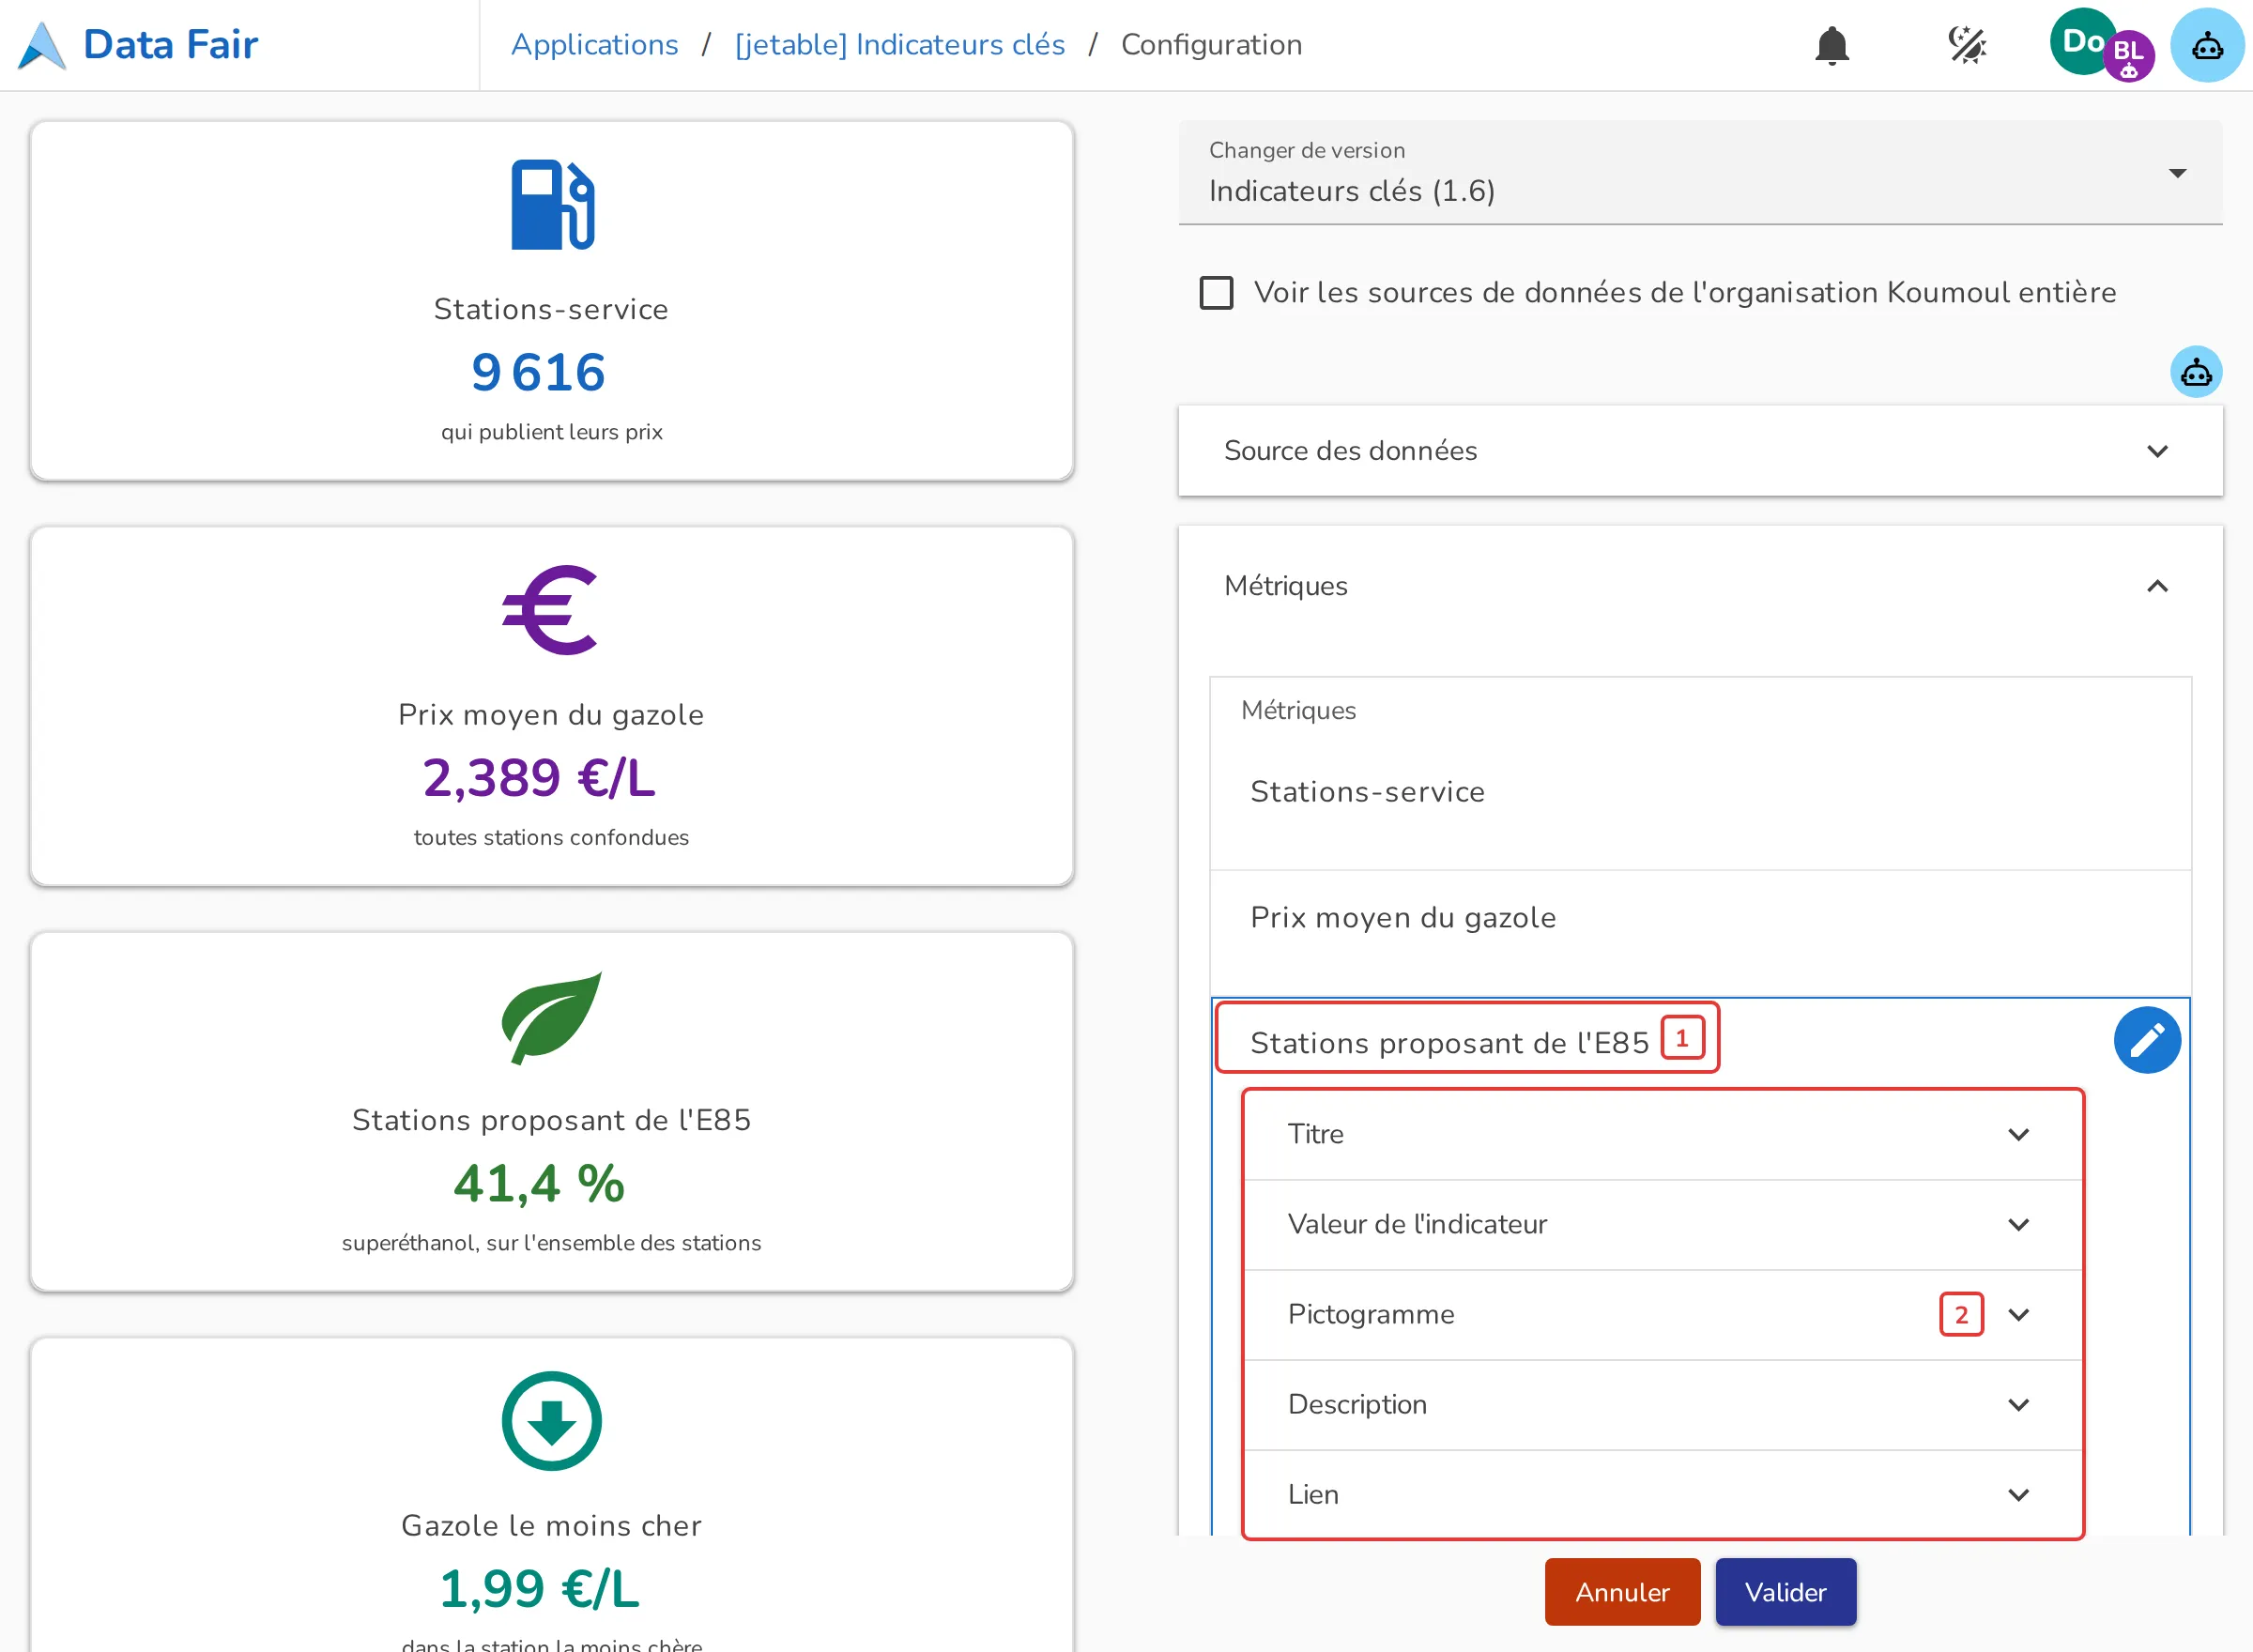Click the green leaf icon
Screen dimensions: 2253x1652
[551, 1017]
